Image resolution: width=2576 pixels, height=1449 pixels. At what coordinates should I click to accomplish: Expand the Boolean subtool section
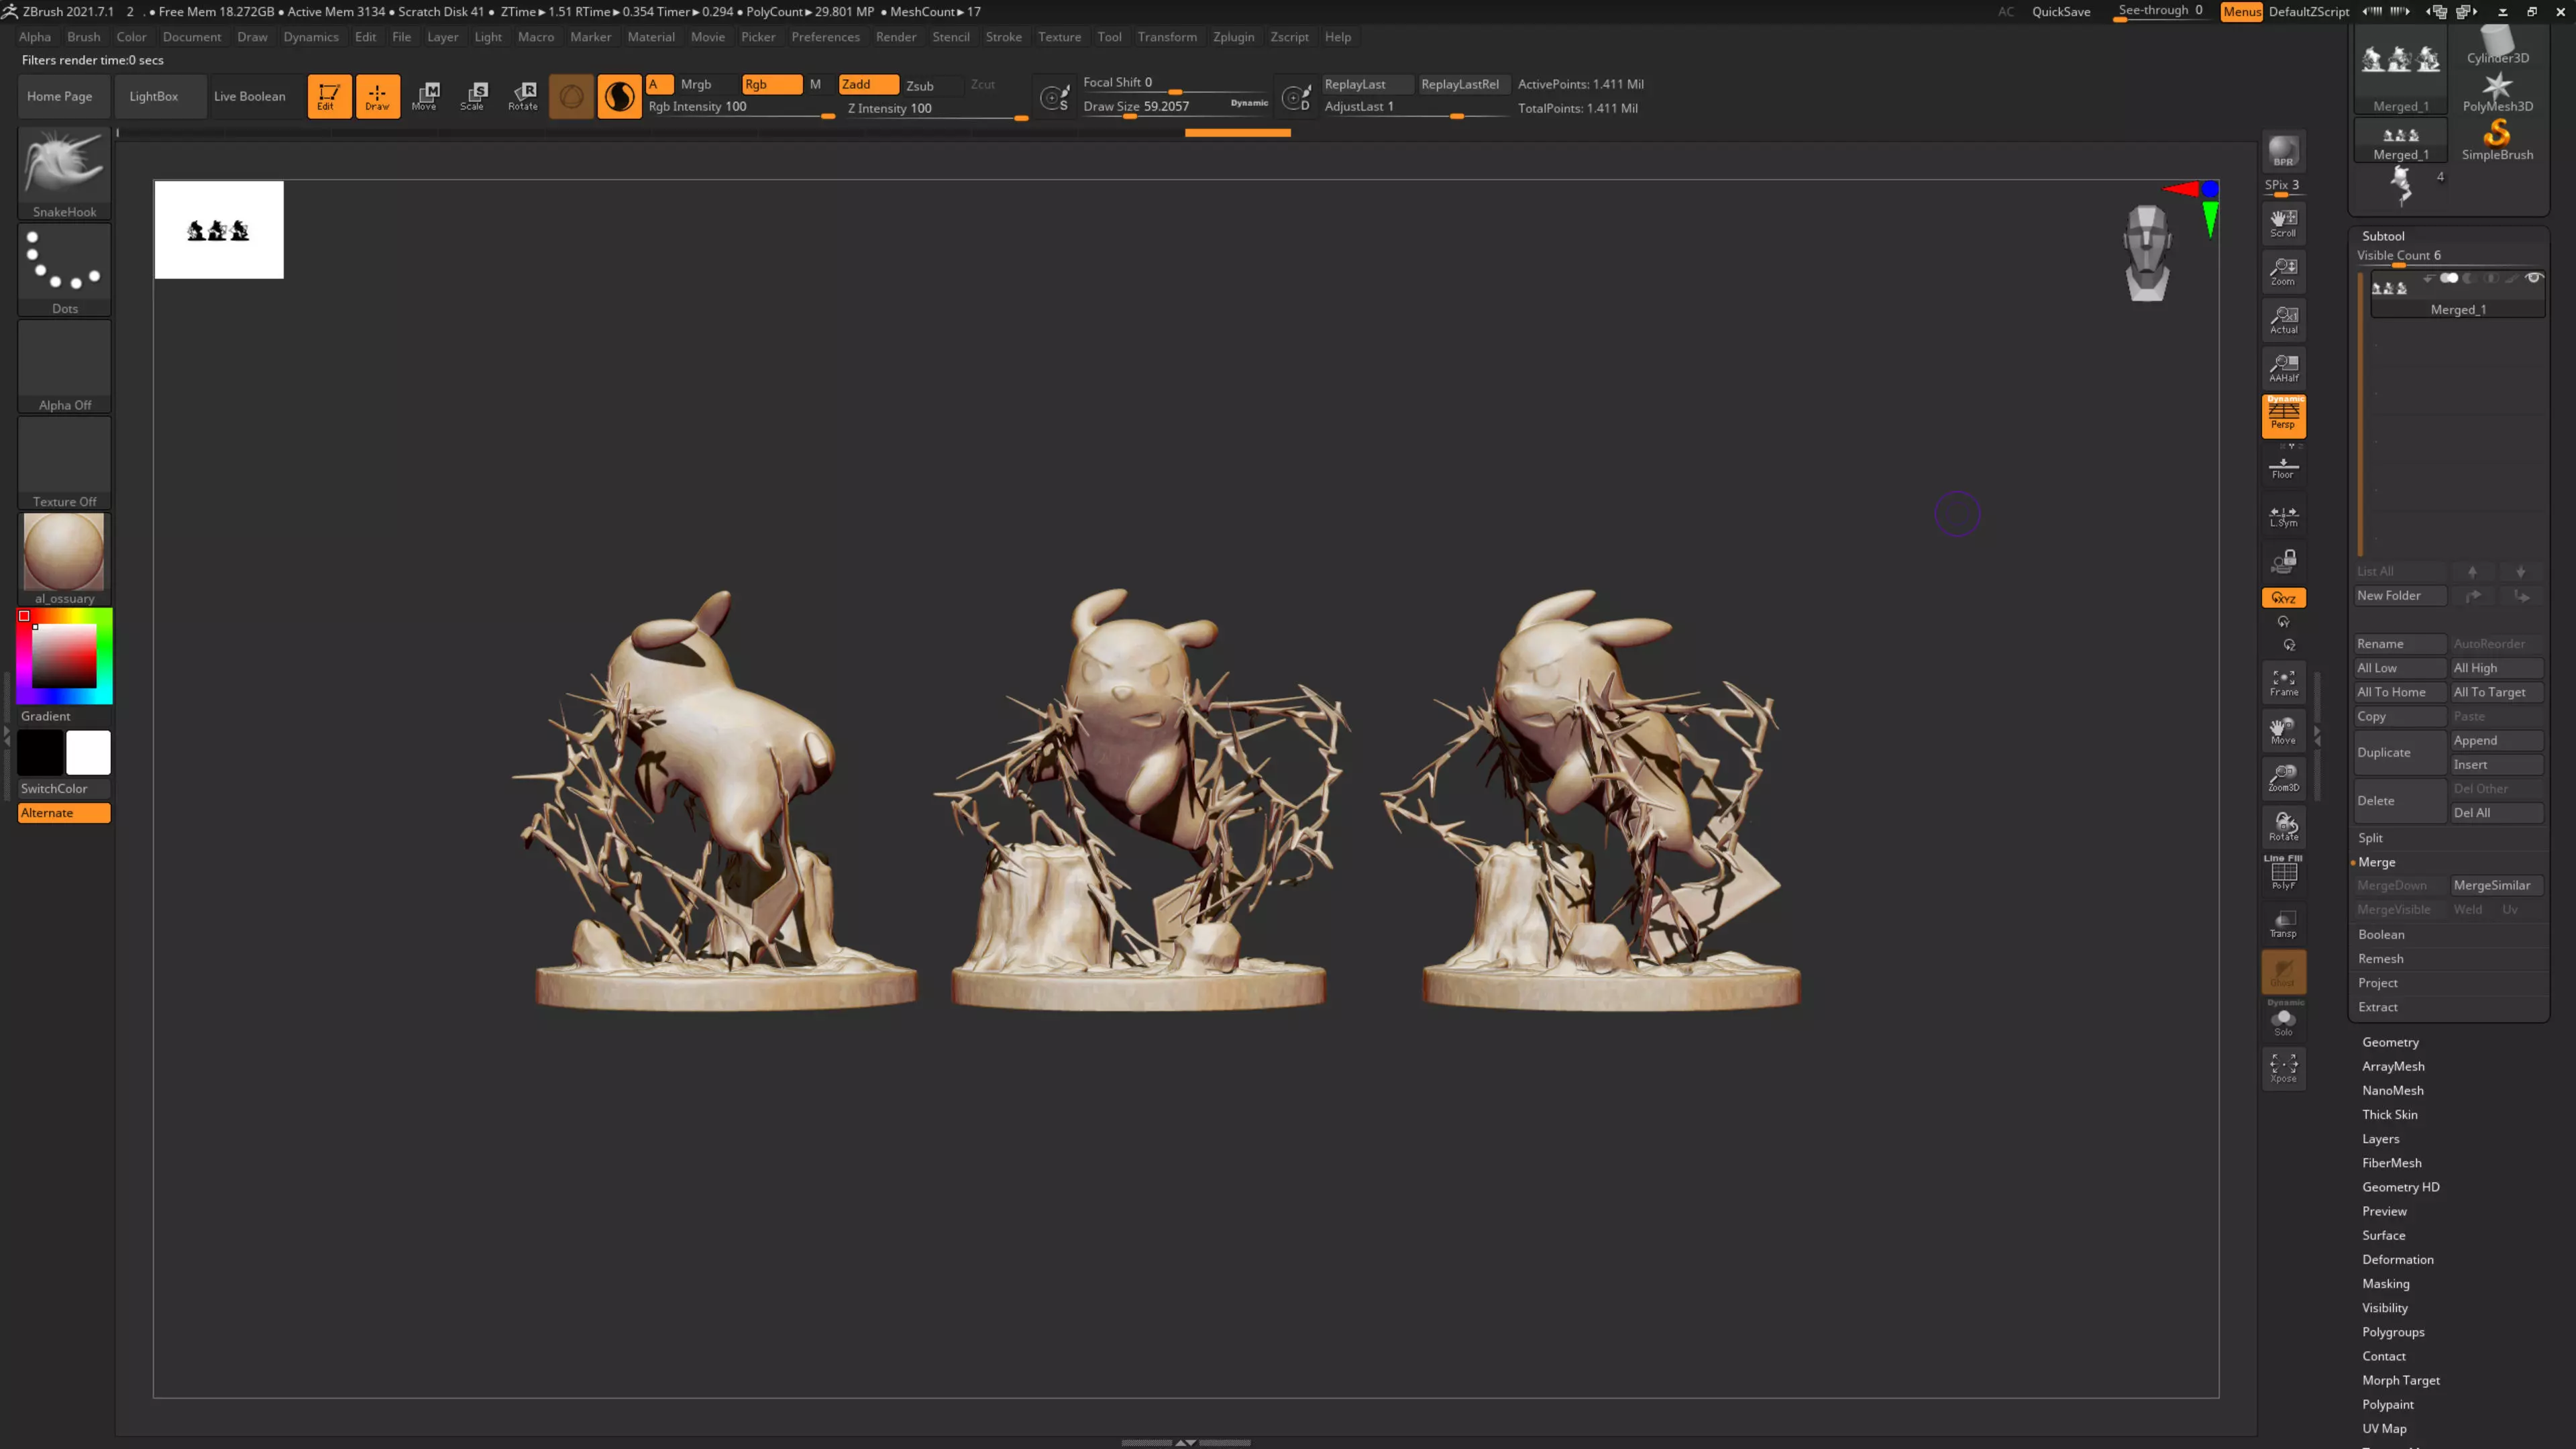[x=2381, y=934]
